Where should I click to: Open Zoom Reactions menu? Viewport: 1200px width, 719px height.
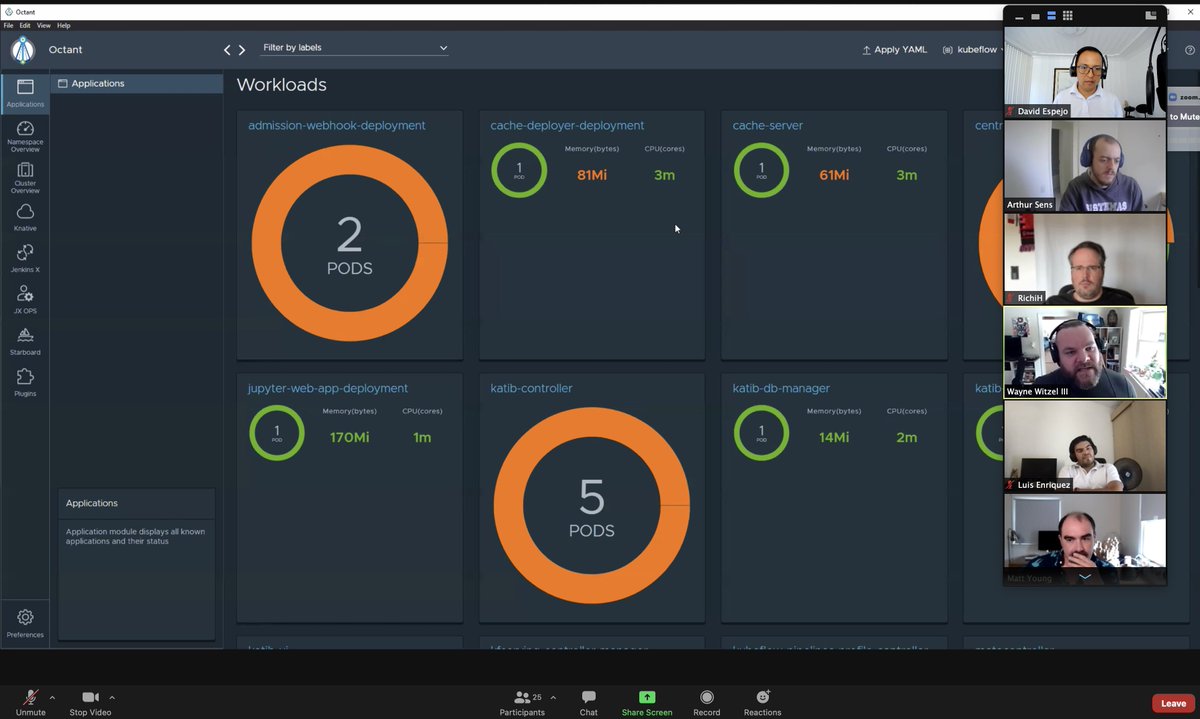(x=762, y=703)
